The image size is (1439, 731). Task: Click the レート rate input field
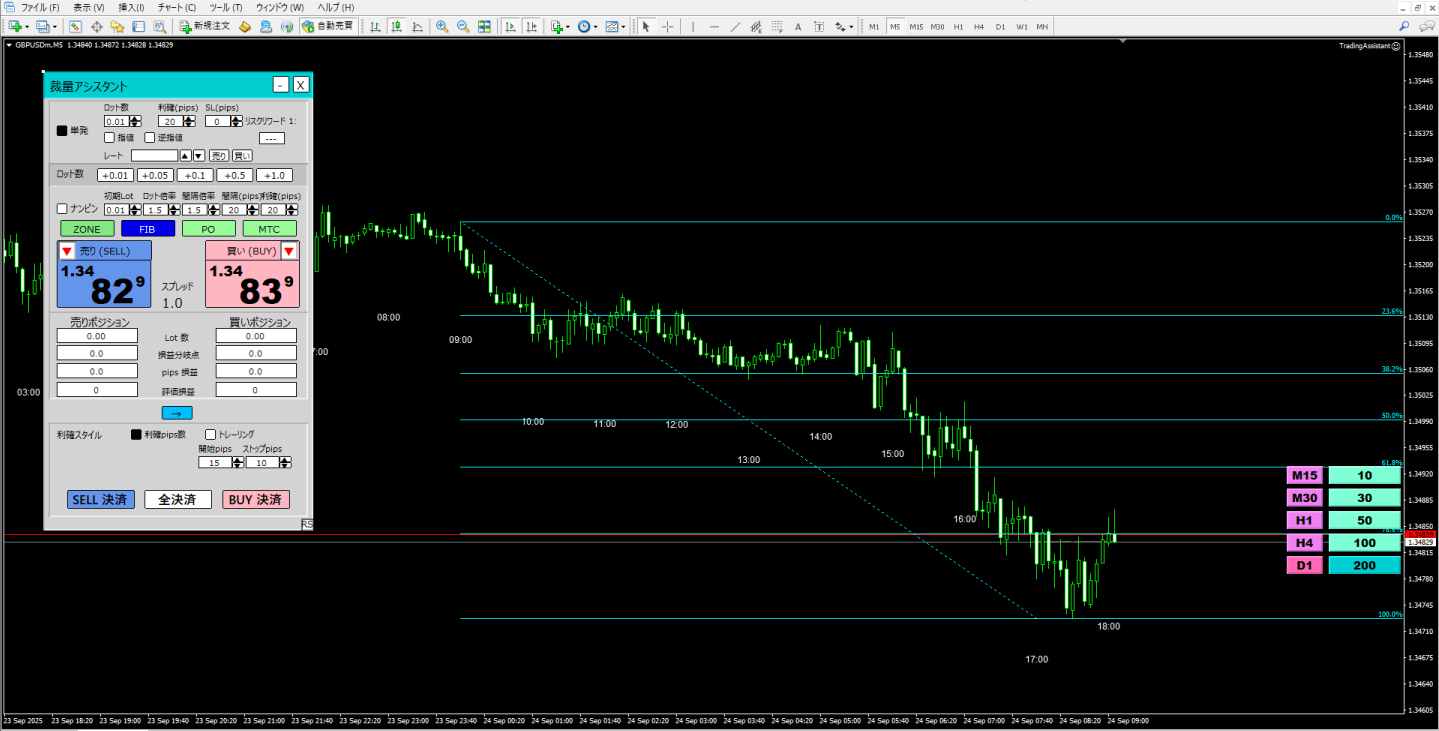click(154, 155)
